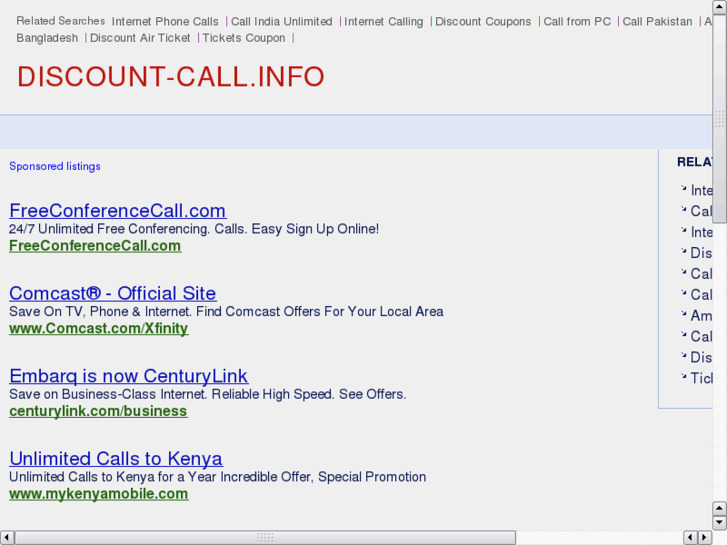
Task: Open the green FreeConferenceCall.com URL link
Action: (x=95, y=246)
